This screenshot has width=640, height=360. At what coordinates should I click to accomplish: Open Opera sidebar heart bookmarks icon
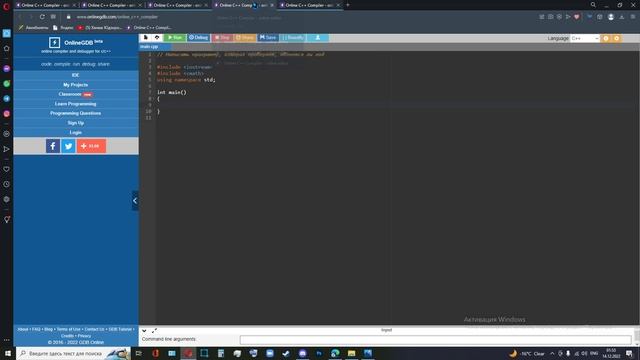[7, 169]
